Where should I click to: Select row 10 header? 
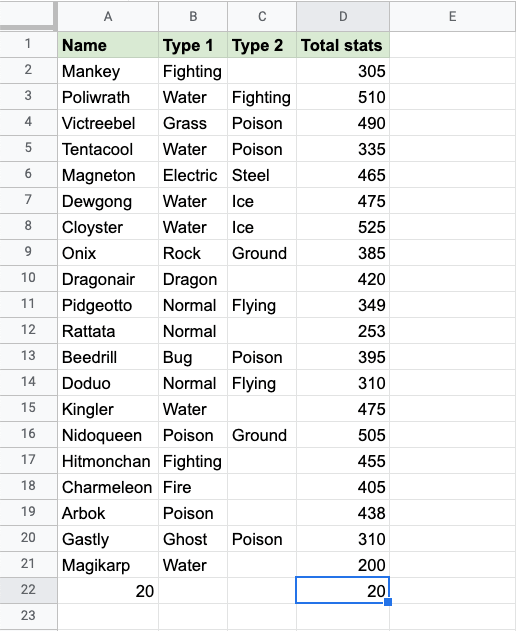click(28, 278)
